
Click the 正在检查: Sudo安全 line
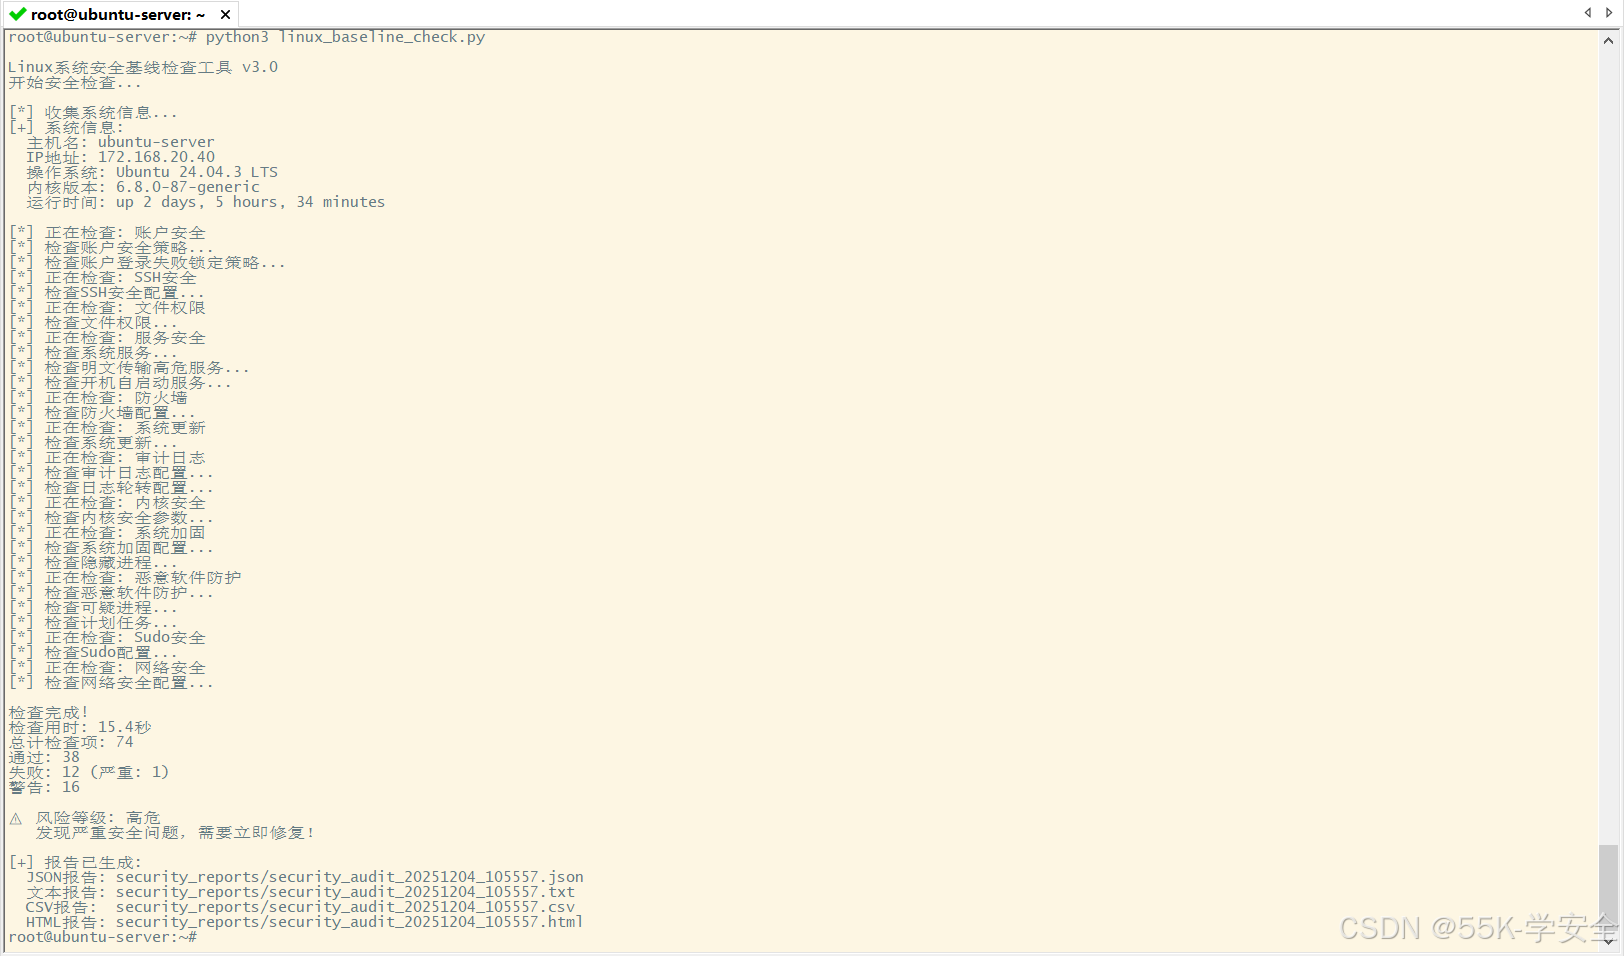pyautogui.click(x=108, y=637)
